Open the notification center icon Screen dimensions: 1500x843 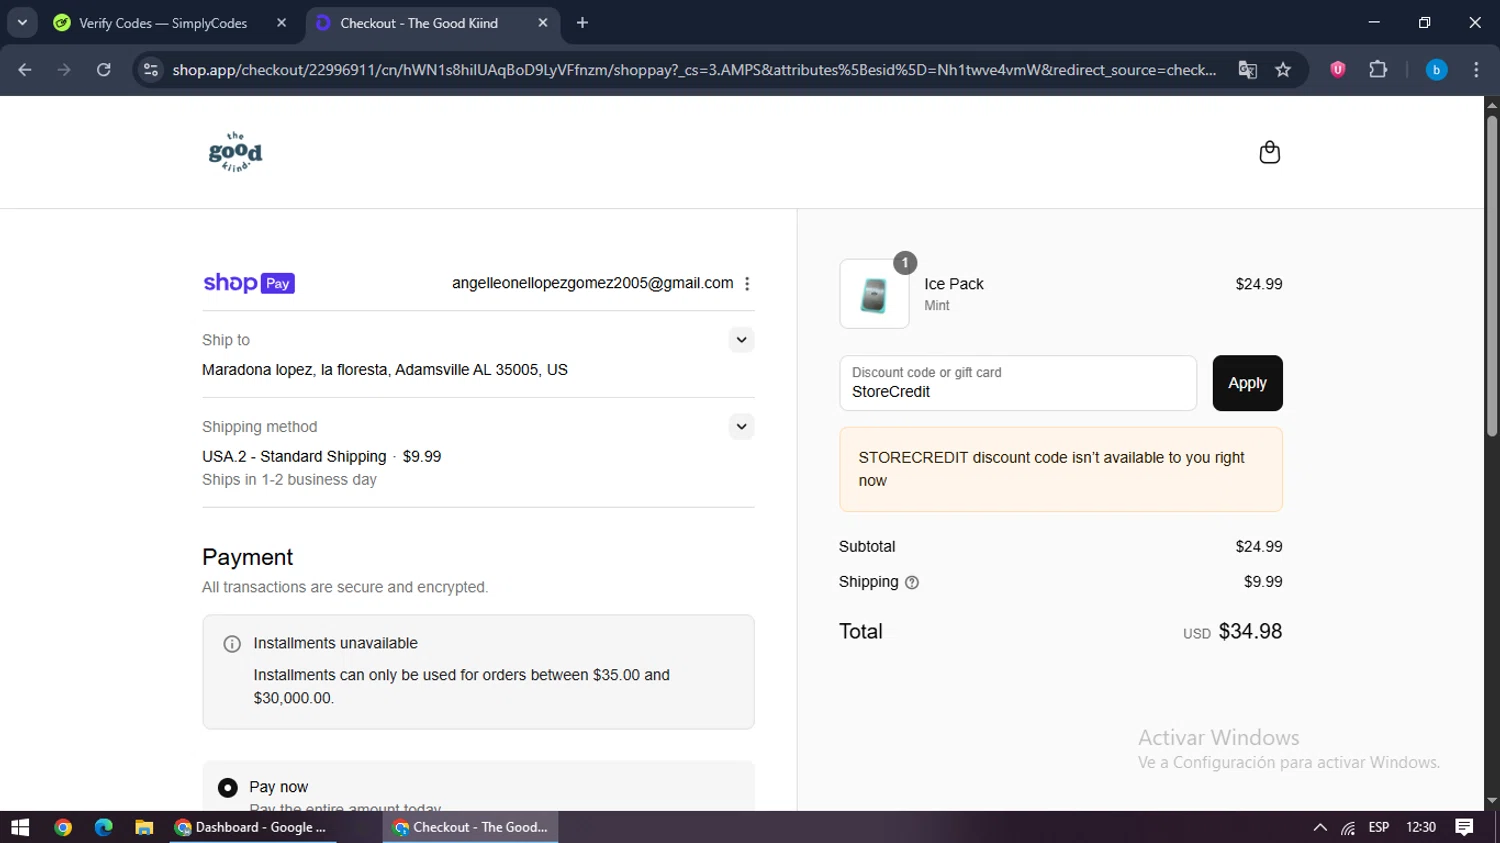pyautogui.click(x=1464, y=827)
